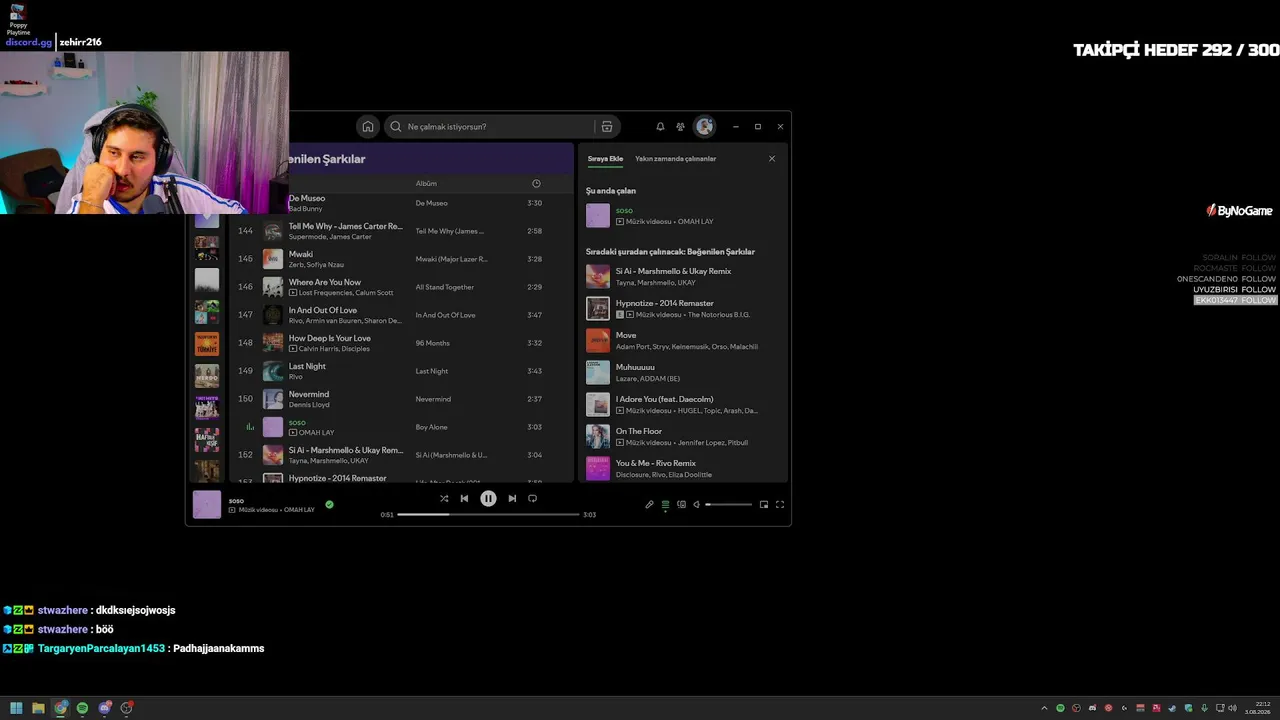Close the queue panel
The image size is (1280, 720).
772,159
